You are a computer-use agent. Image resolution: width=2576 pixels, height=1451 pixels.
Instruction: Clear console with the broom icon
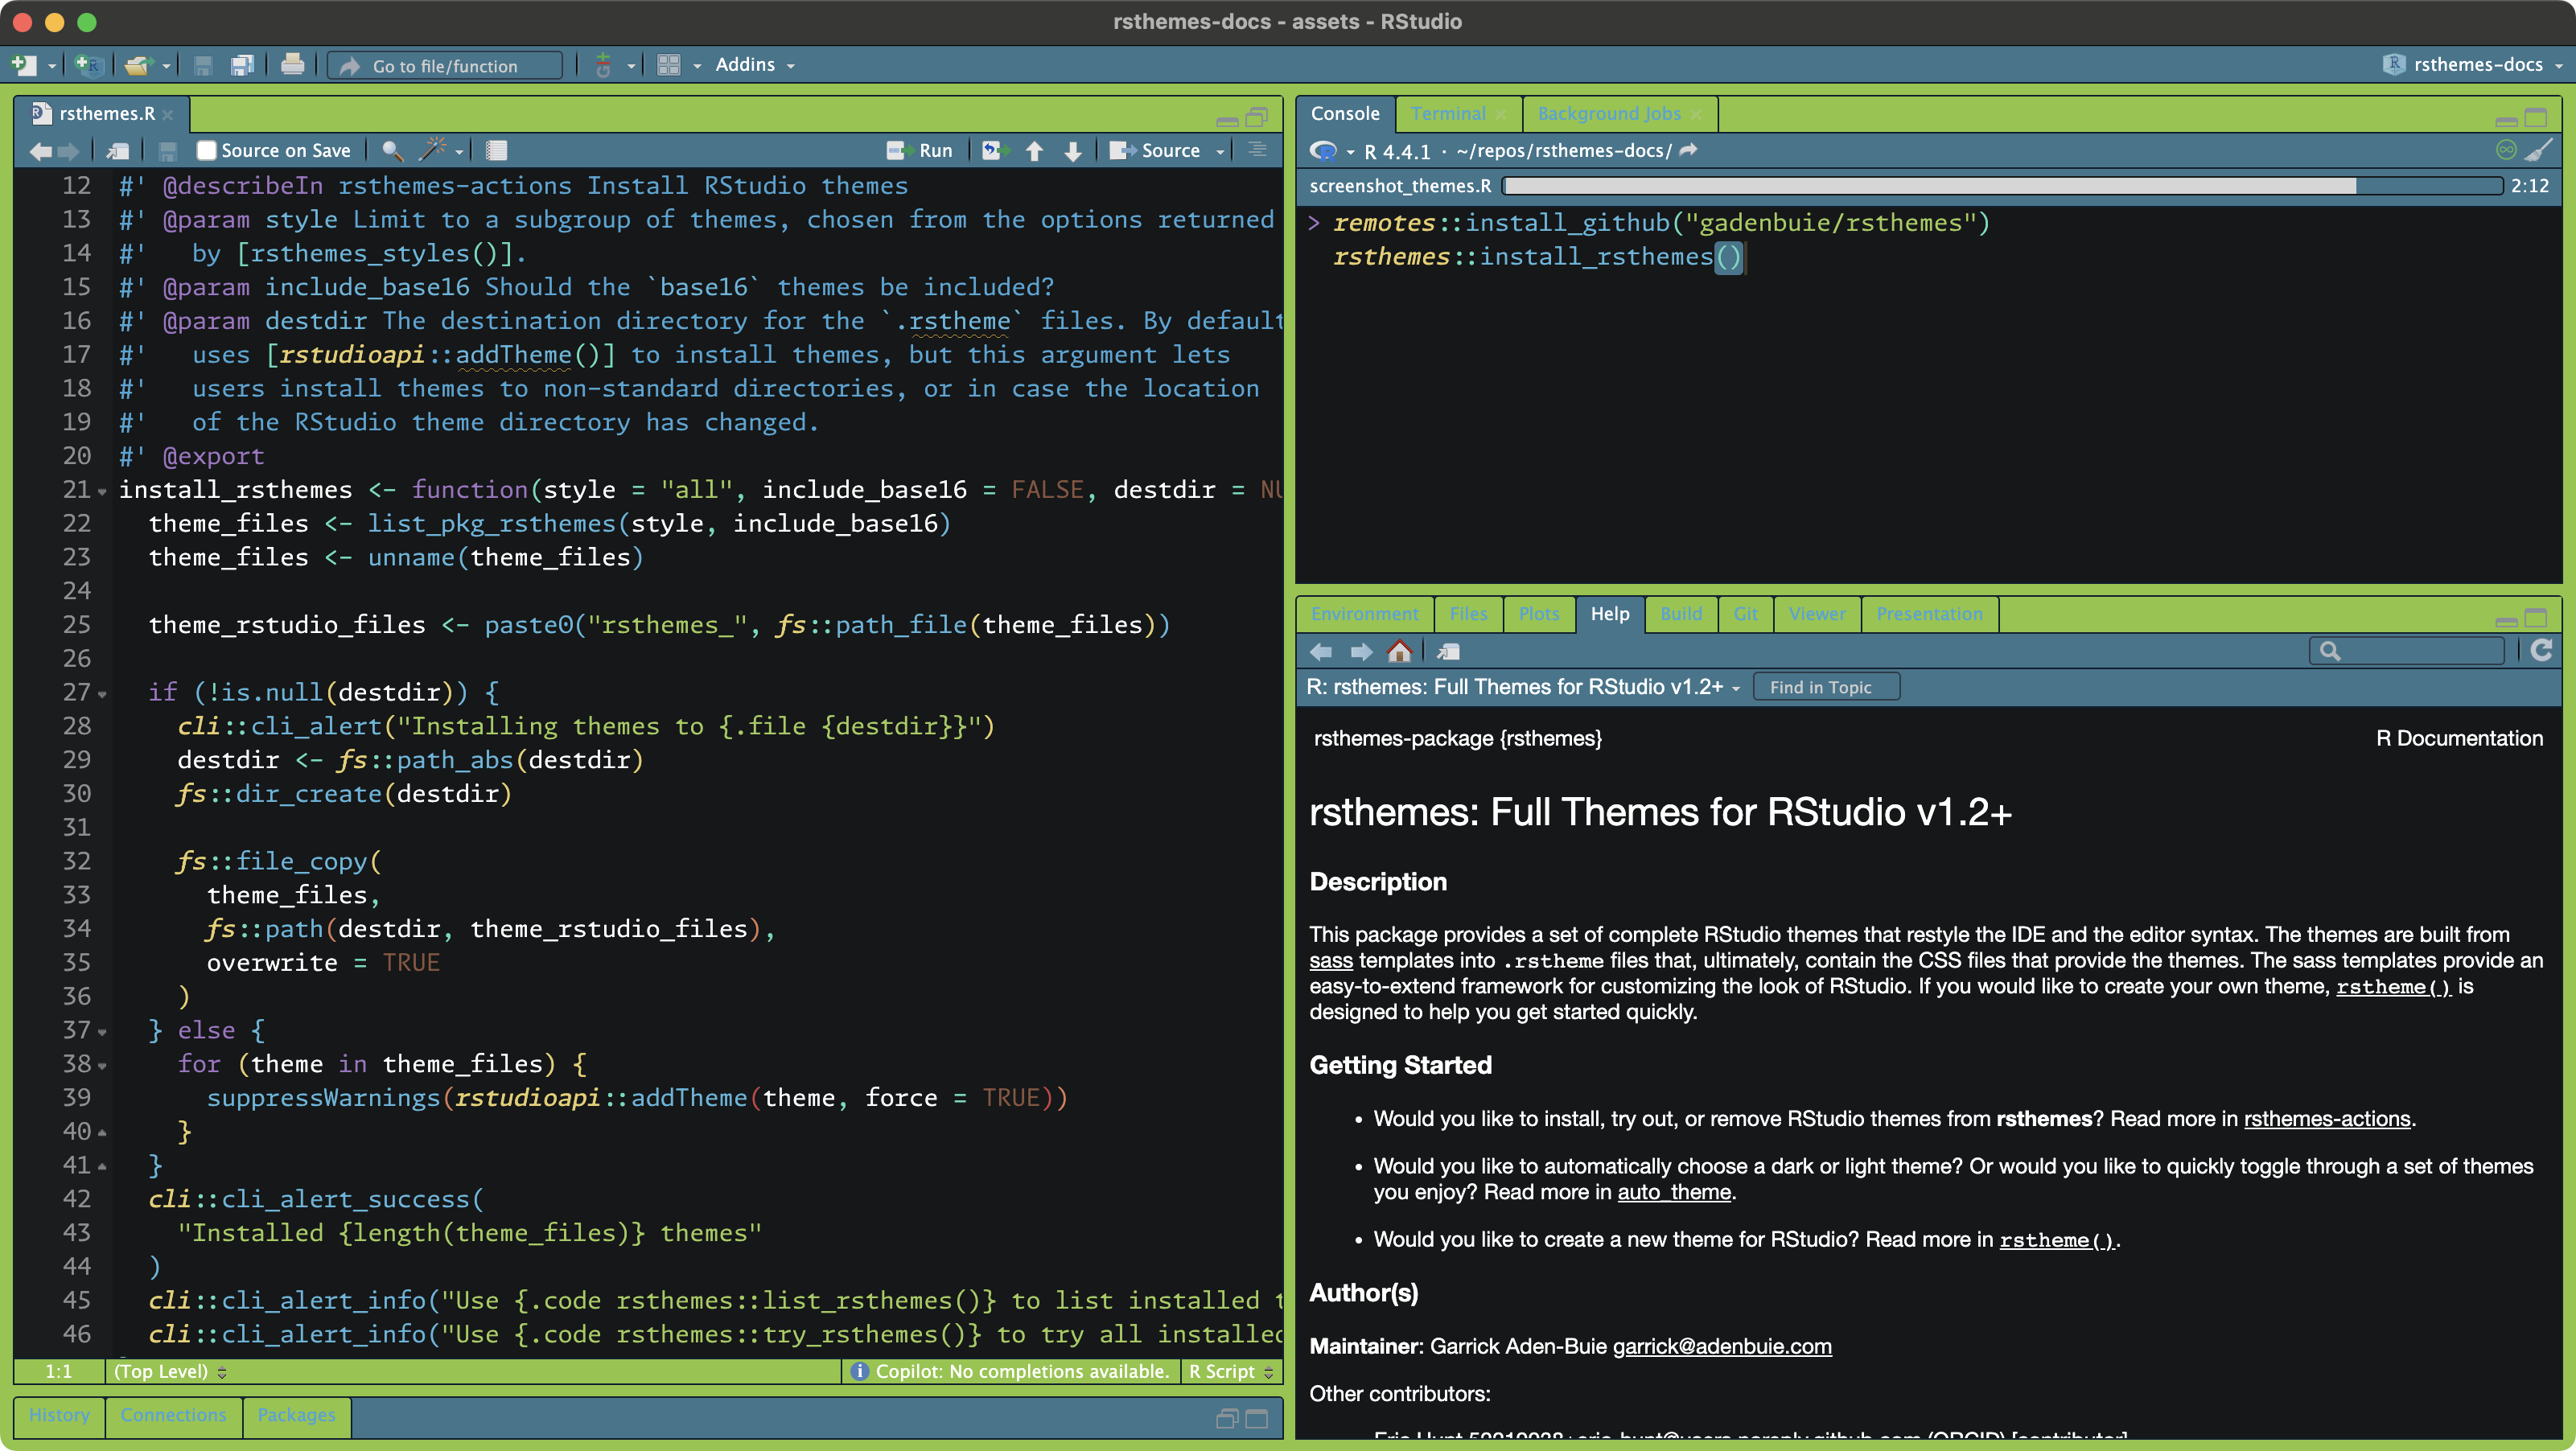[2539, 150]
